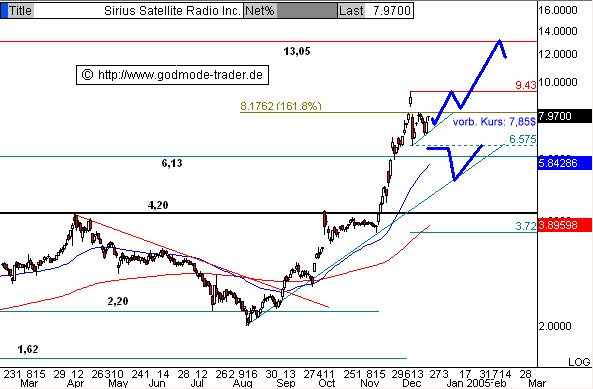Click the 4,20 horizontal level label
Image resolution: width=593 pixels, height=389 pixels.
click(x=158, y=205)
